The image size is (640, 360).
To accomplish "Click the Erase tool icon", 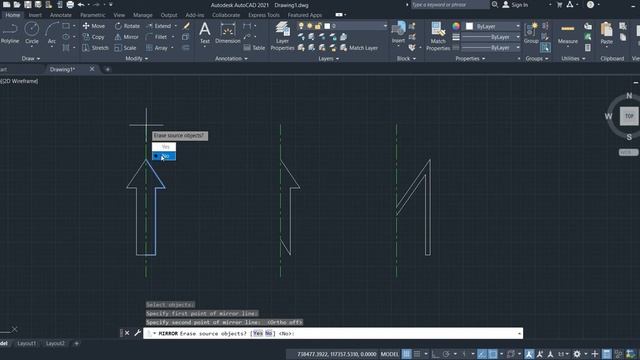I will [186, 26].
